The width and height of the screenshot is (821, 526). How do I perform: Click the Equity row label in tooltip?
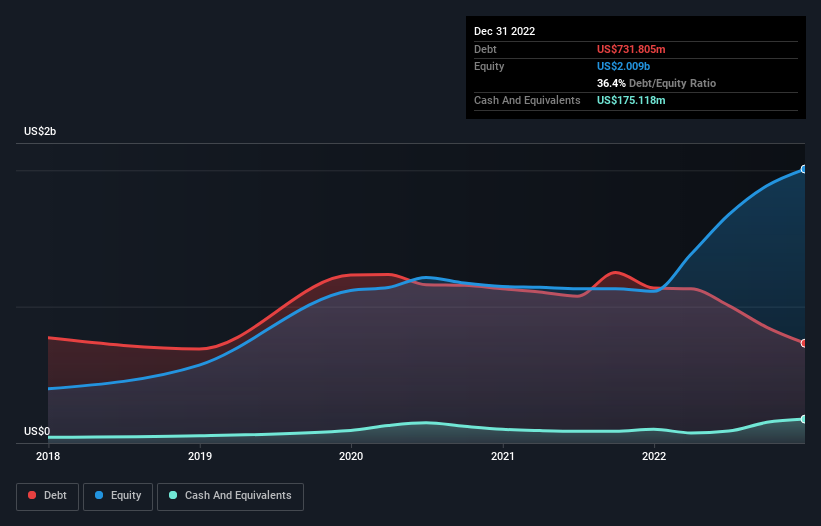coord(489,66)
